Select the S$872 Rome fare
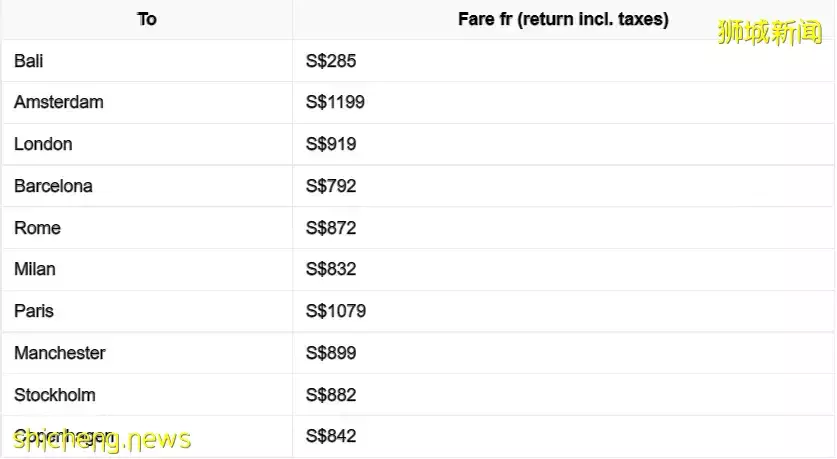 (x=331, y=228)
